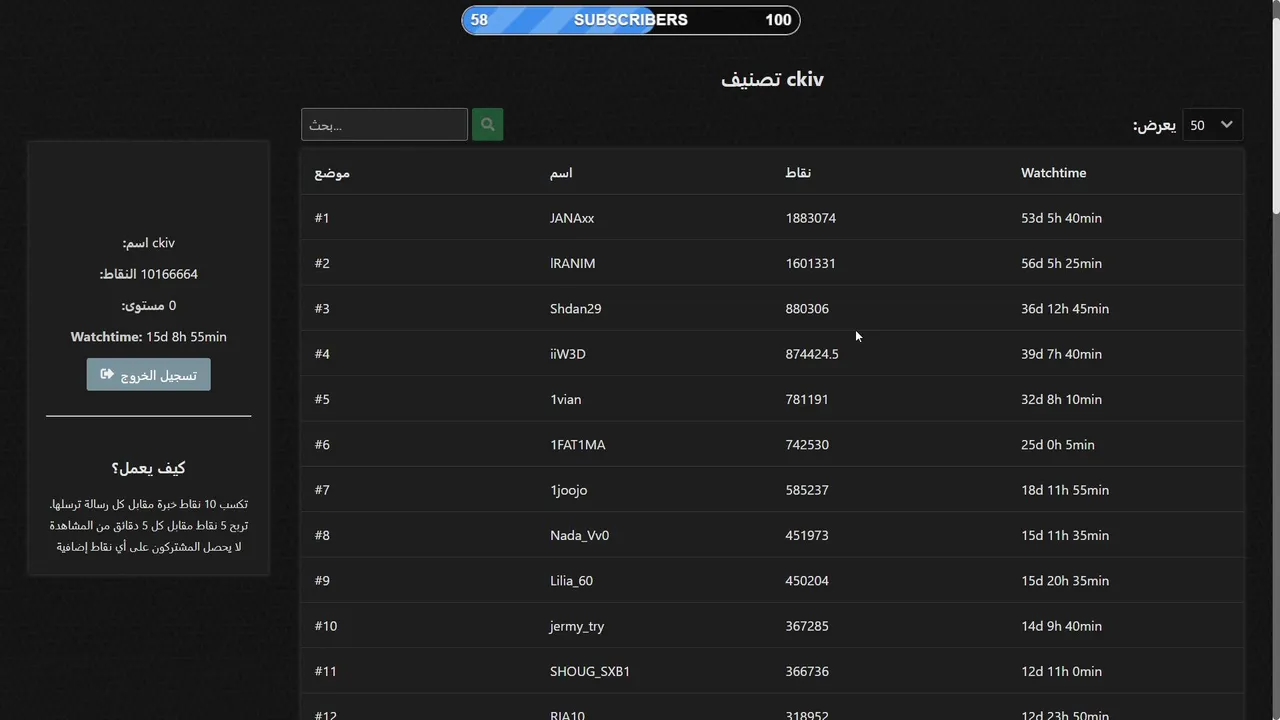Screen dimensions: 1280x720
Task: Click rank #5 cell
Action: coord(322,399)
